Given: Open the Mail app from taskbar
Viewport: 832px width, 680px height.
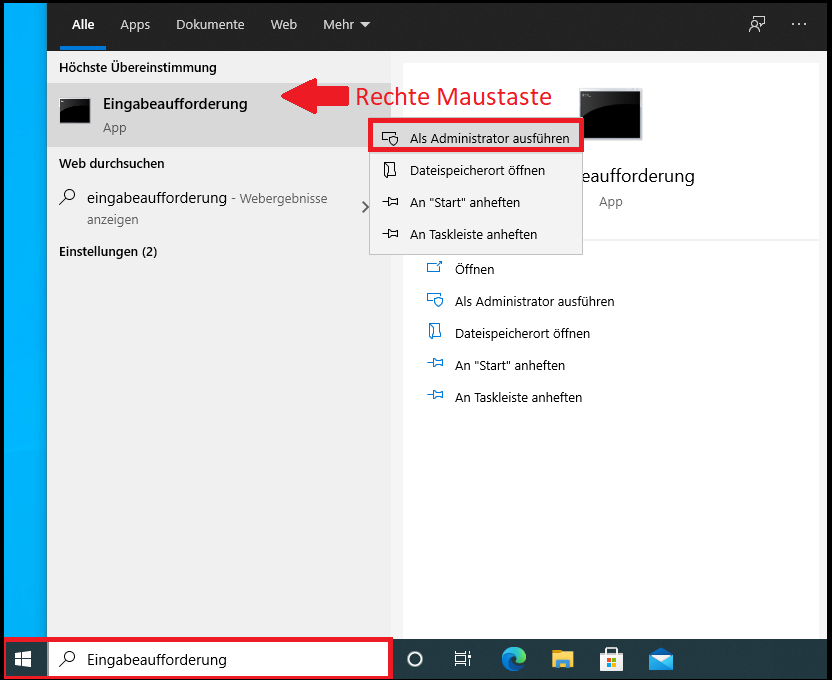Looking at the screenshot, I should [x=660, y=659].
